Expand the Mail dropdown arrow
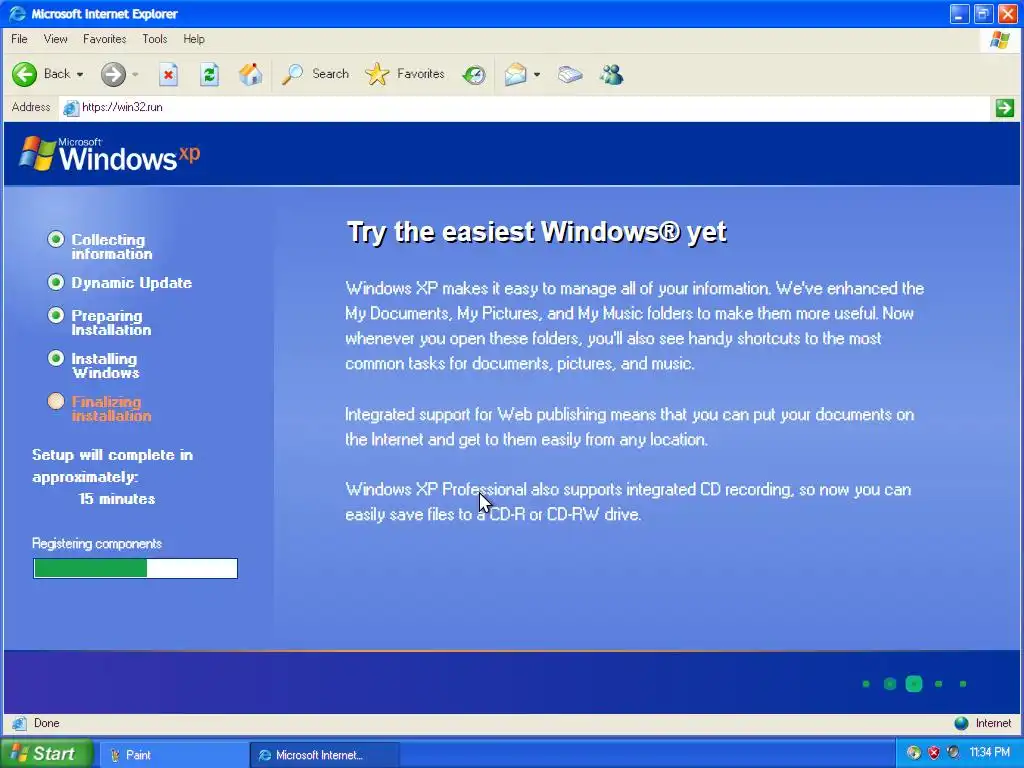The height and width of the screenshot is (768, 1024). 537,74
